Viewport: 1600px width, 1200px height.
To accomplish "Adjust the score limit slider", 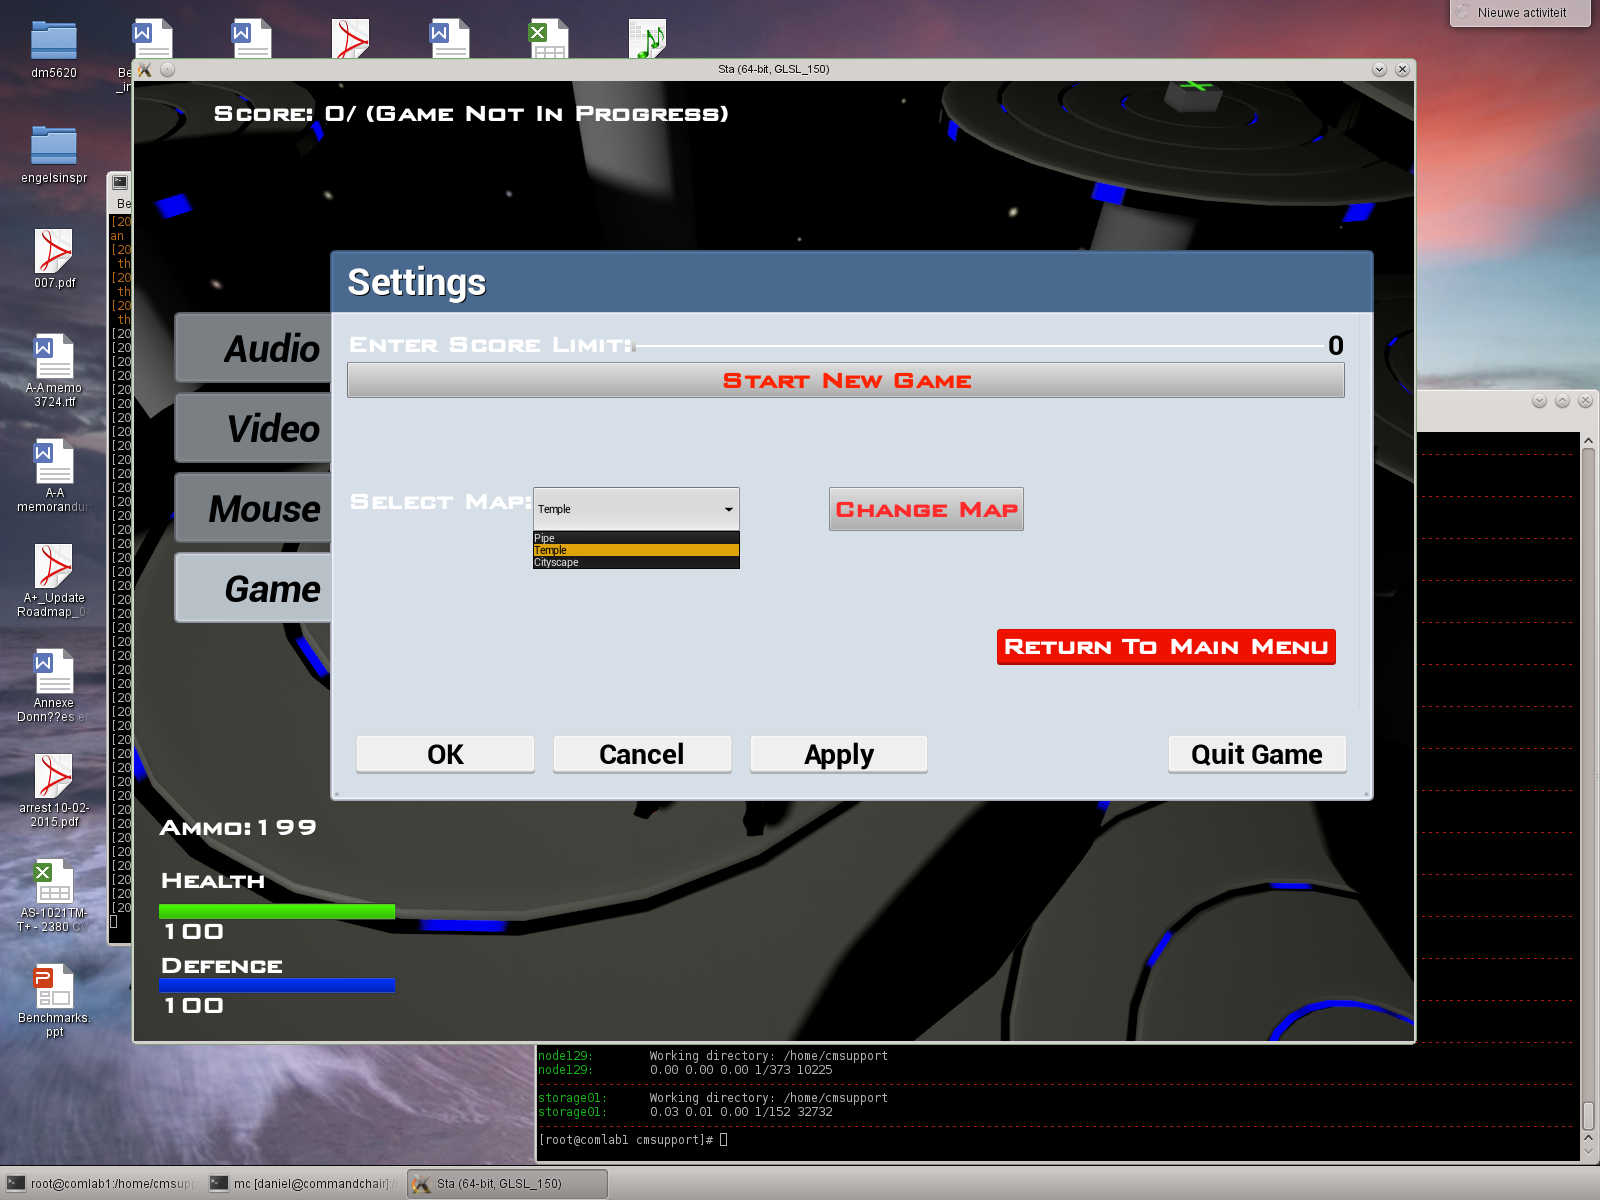I will [980, 346].
